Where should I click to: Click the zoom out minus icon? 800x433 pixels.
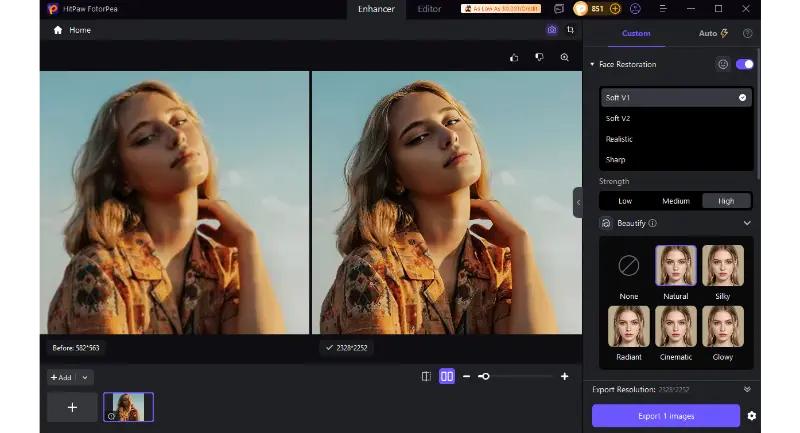[466, 377]
